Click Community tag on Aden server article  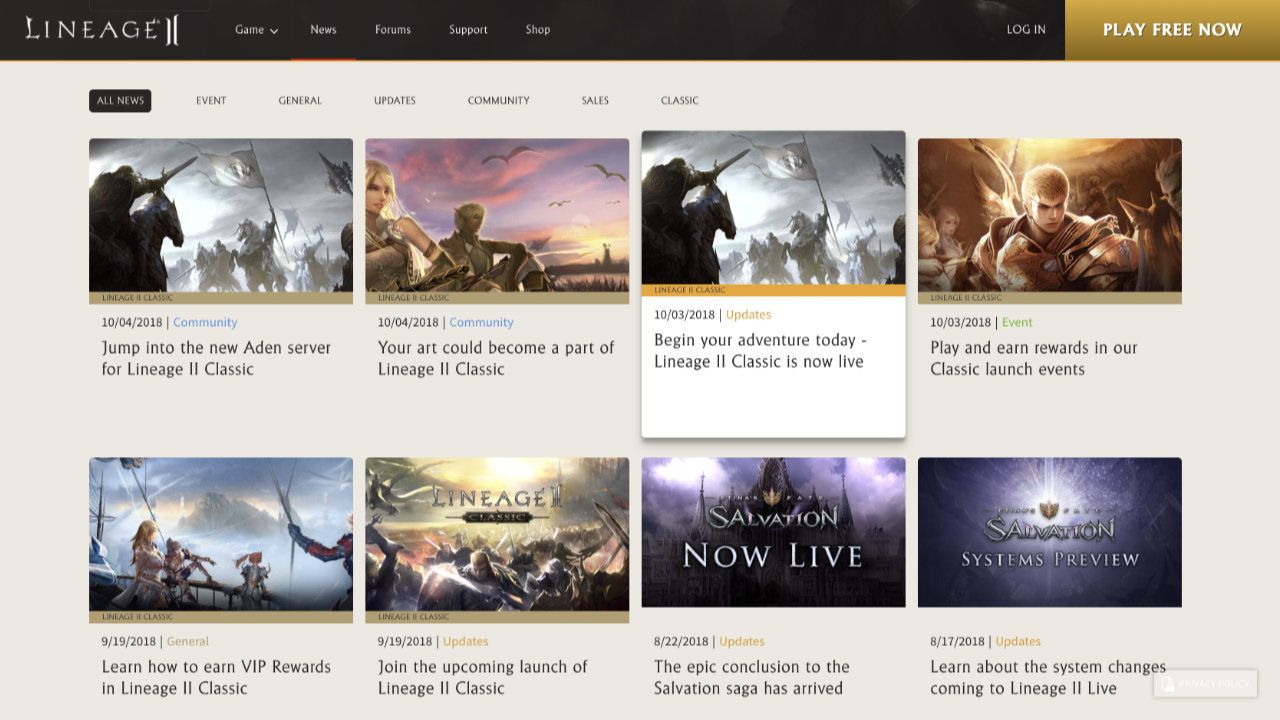point(205,322)
